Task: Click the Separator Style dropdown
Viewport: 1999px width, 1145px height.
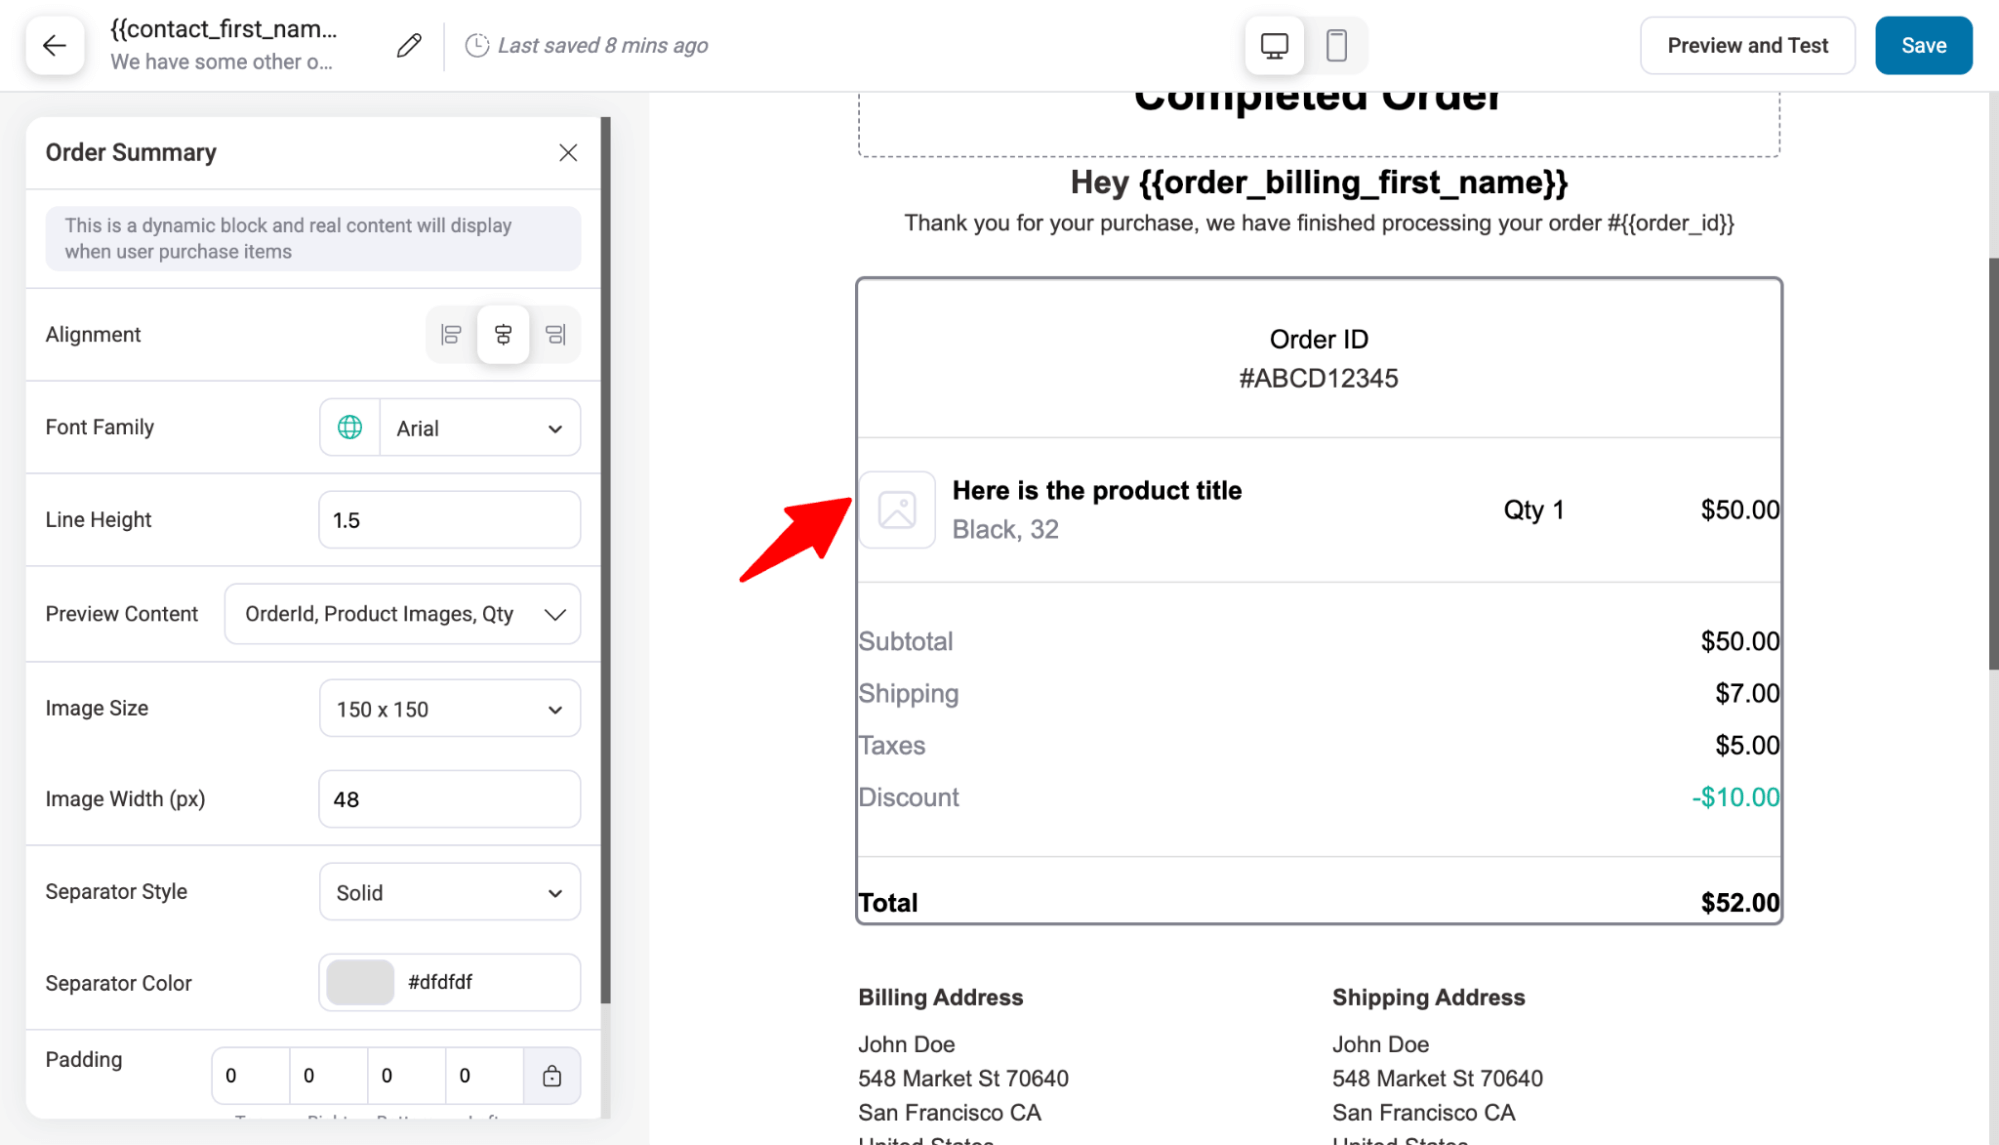Action: pos(448,891)
